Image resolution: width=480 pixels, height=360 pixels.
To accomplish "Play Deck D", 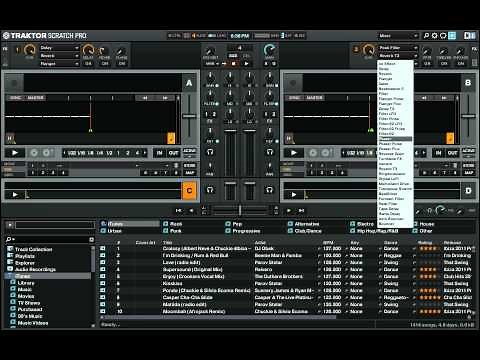I will 294,194.
